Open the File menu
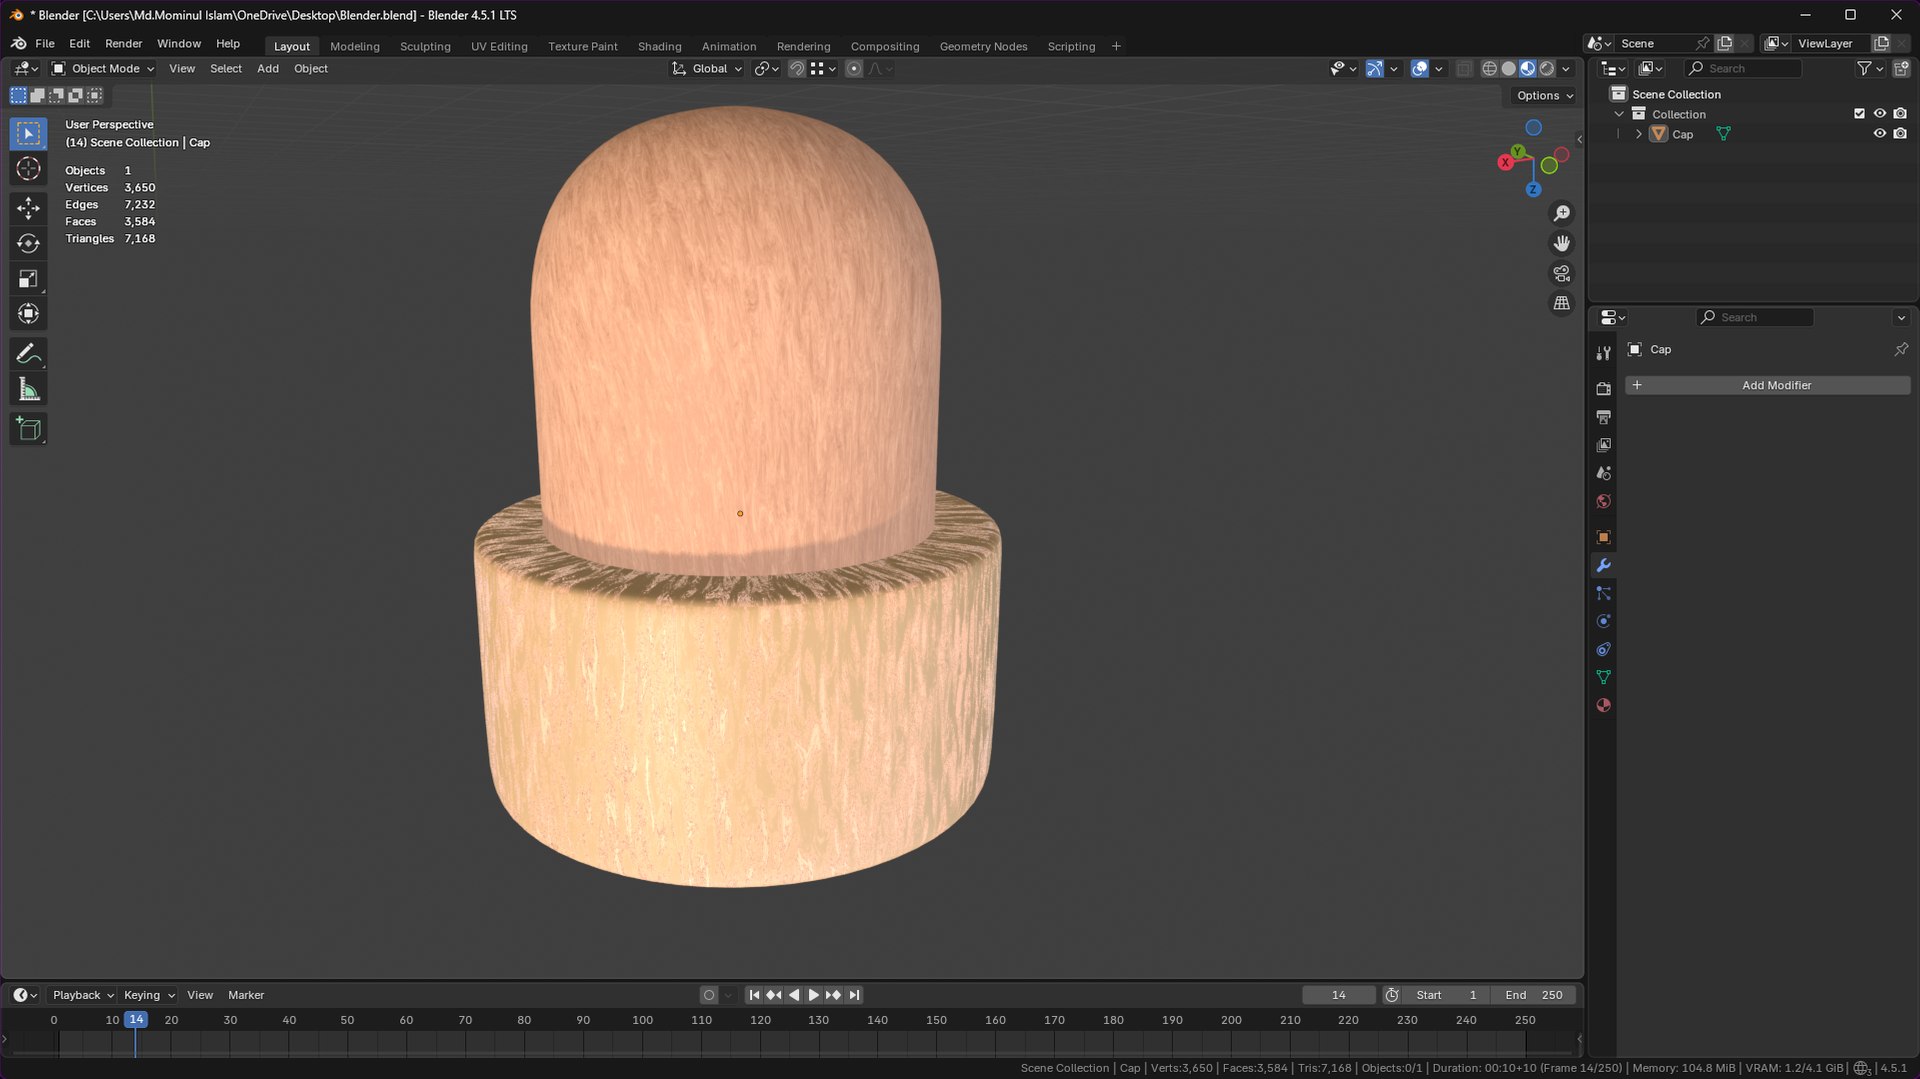 tap(45, 44)
